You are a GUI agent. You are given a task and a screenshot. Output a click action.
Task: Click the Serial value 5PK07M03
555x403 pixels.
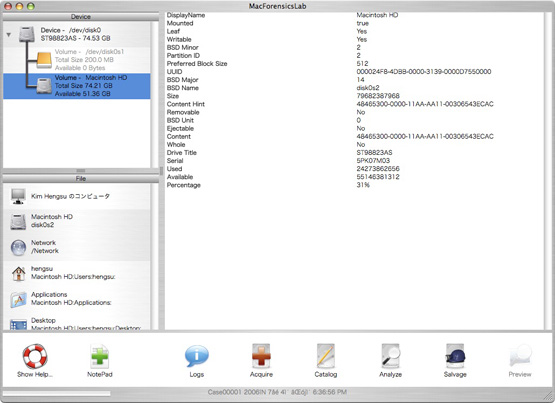click(373, 161)
